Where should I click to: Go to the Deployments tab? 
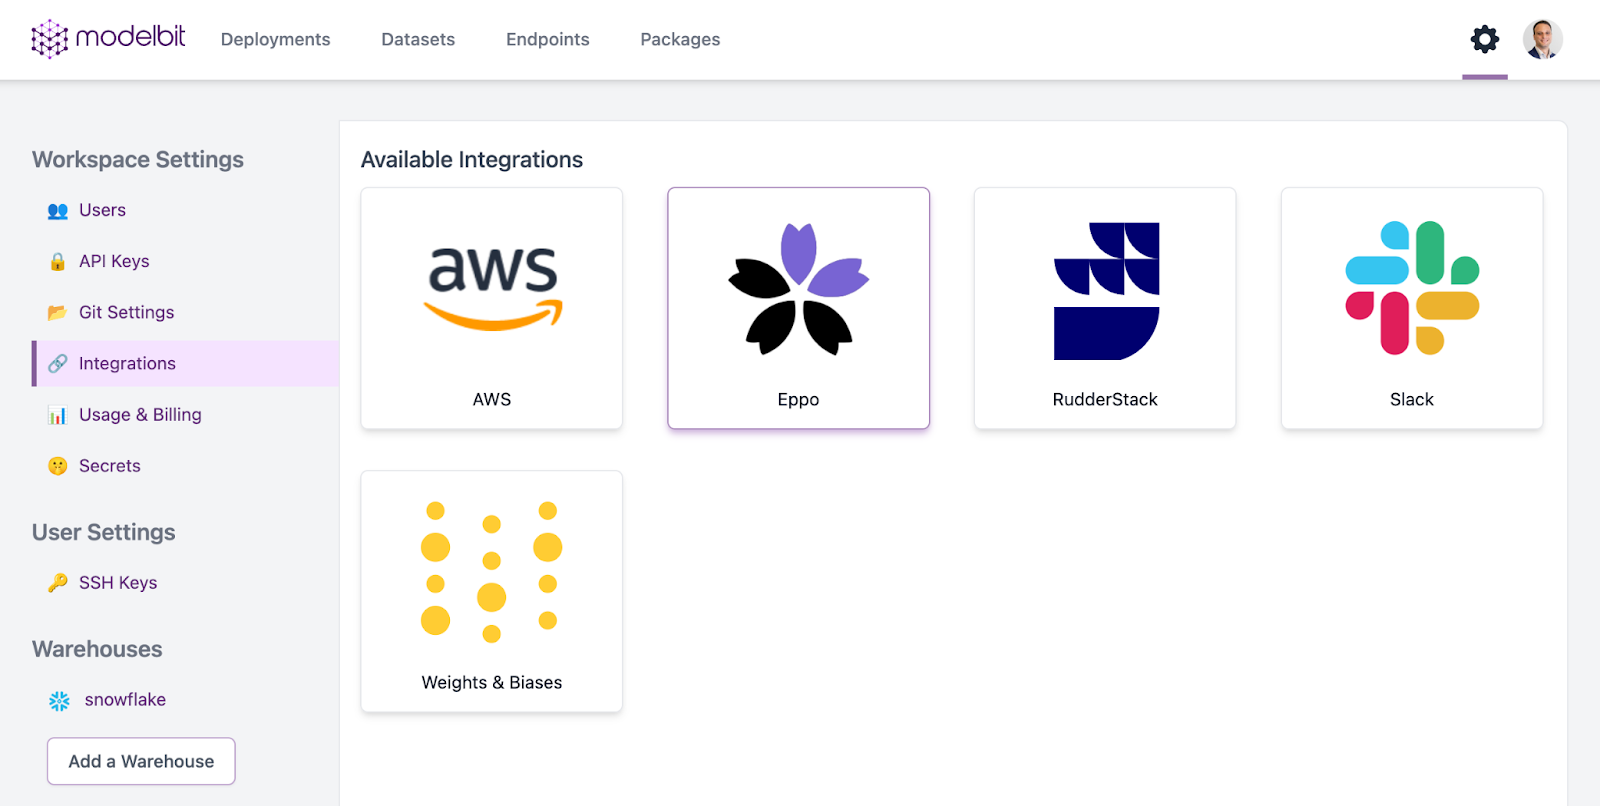click(275, 40)
